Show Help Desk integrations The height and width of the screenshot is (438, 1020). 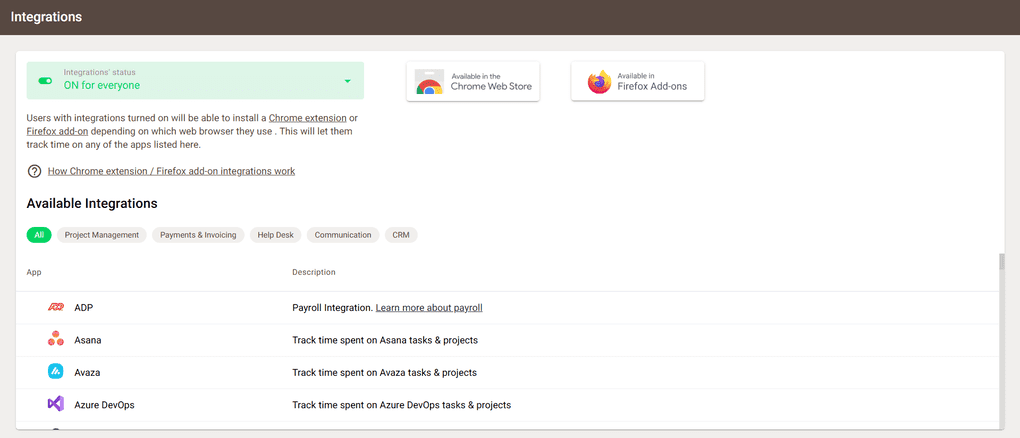click(x=275, y=235)
